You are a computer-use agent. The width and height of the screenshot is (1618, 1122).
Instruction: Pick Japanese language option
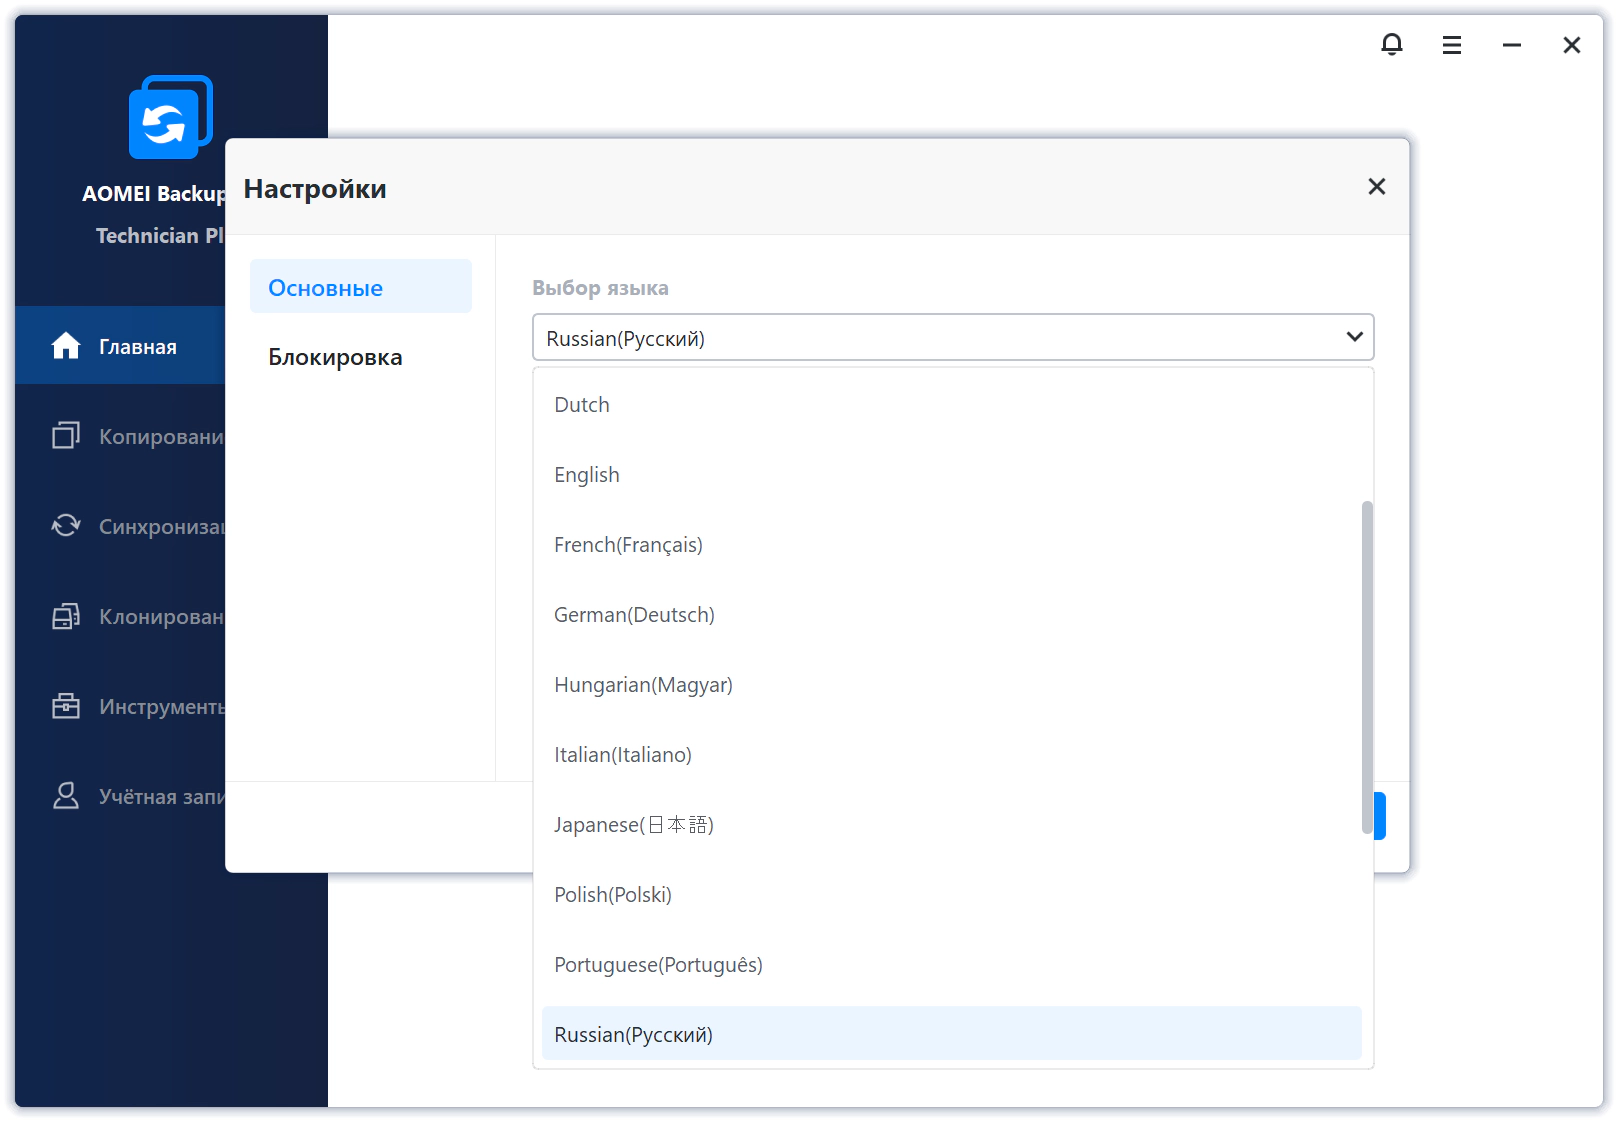pos(633,825)
